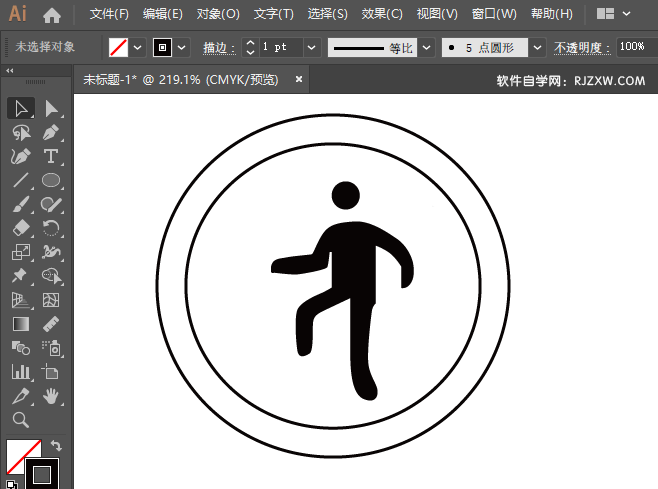Reset to default fill and stroke
Screen dimensions: 658x489
tap(12, 484)
